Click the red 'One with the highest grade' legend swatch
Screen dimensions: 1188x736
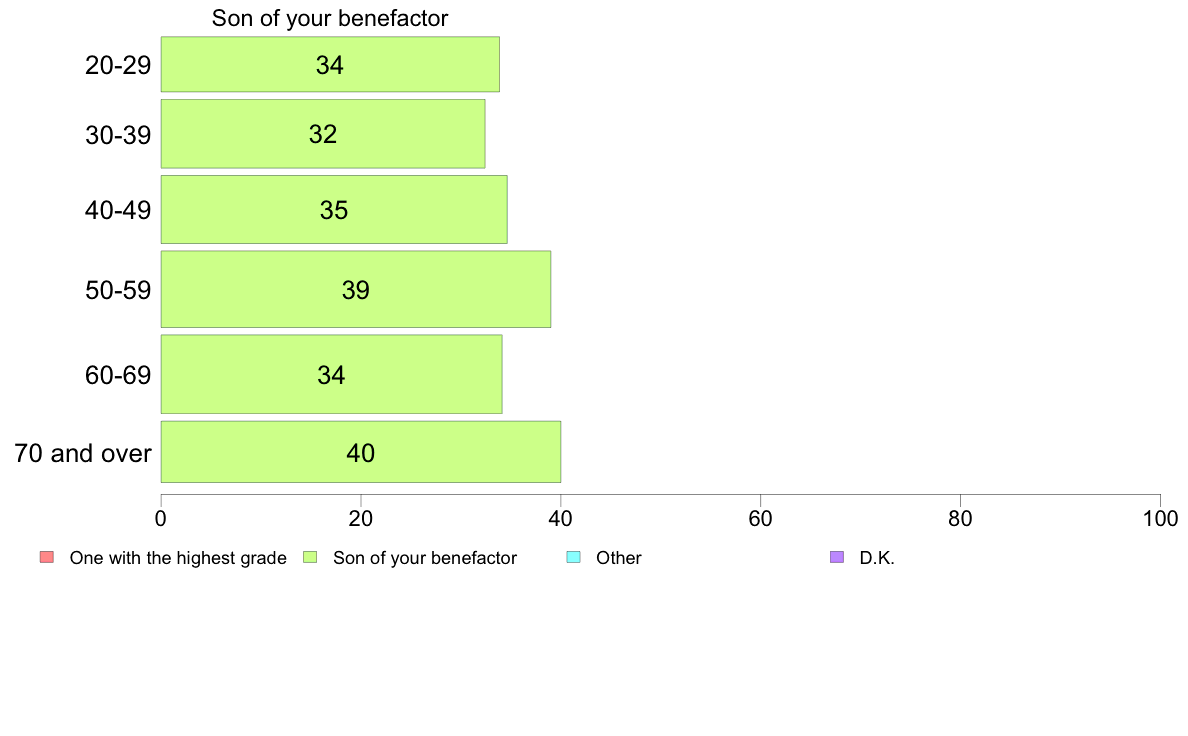(x=46, y=557)
